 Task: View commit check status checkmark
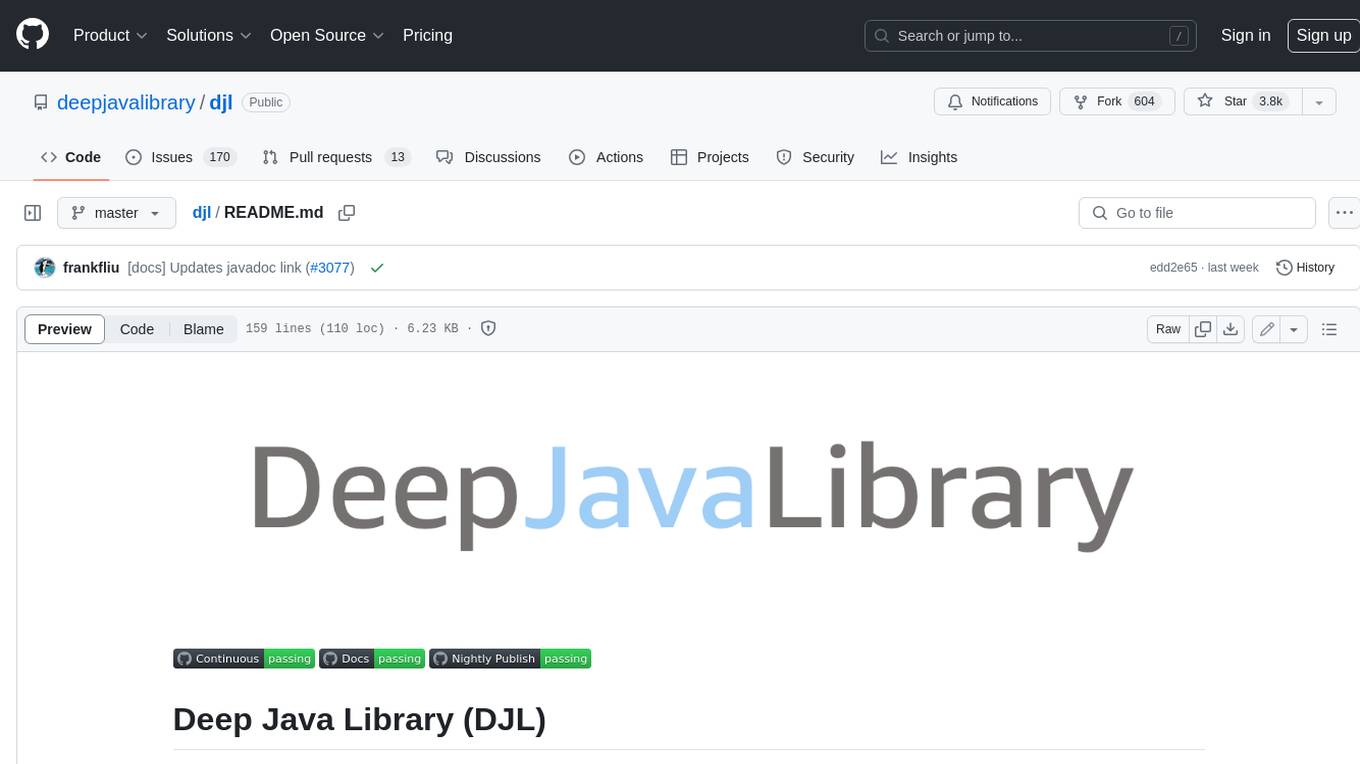377,268
